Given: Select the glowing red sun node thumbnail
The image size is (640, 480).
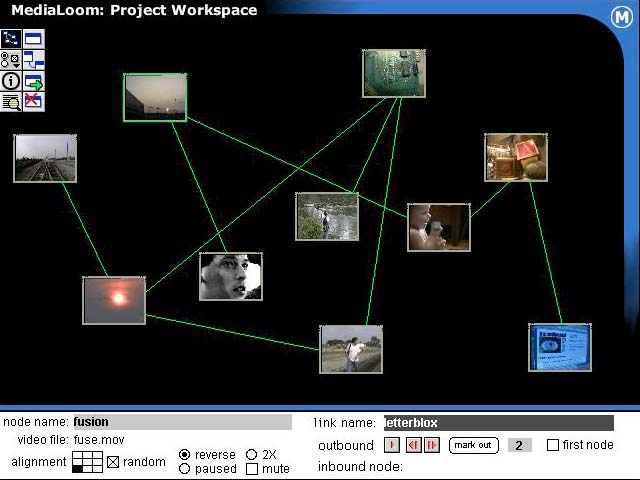Looking at the screenshot, I should click(114, 301).
